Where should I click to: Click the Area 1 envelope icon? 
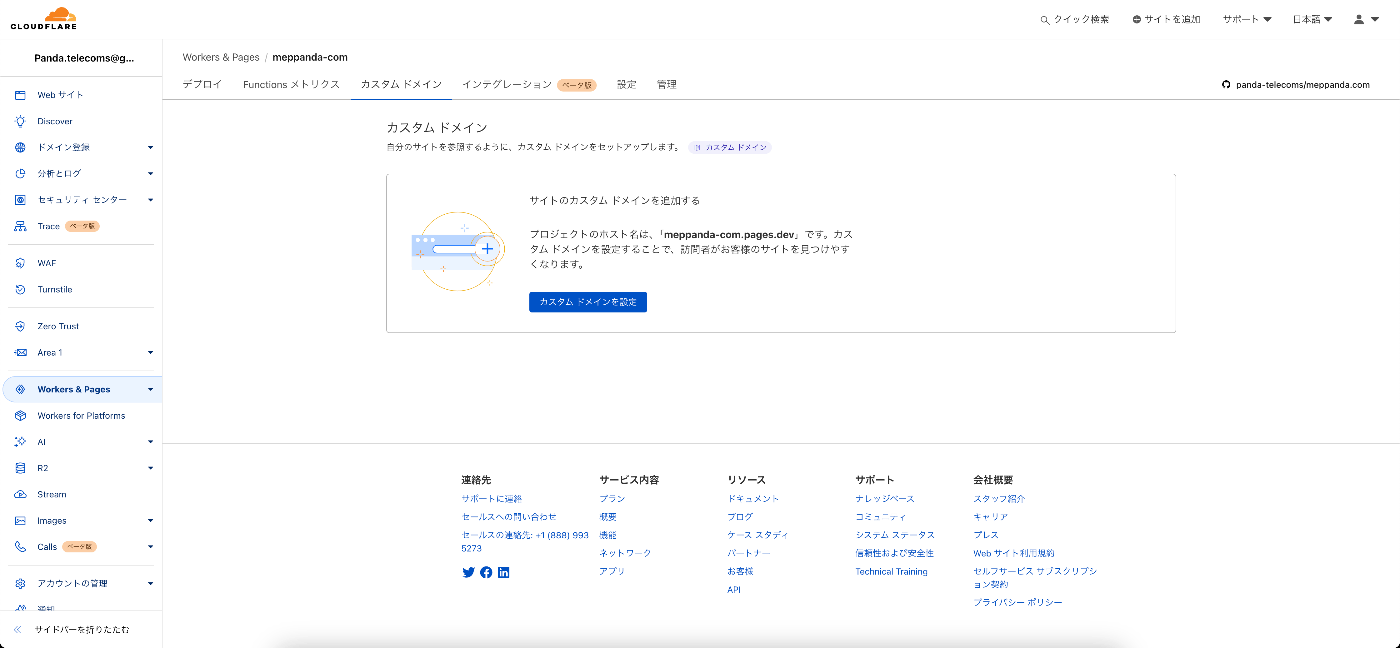[20, 352]
